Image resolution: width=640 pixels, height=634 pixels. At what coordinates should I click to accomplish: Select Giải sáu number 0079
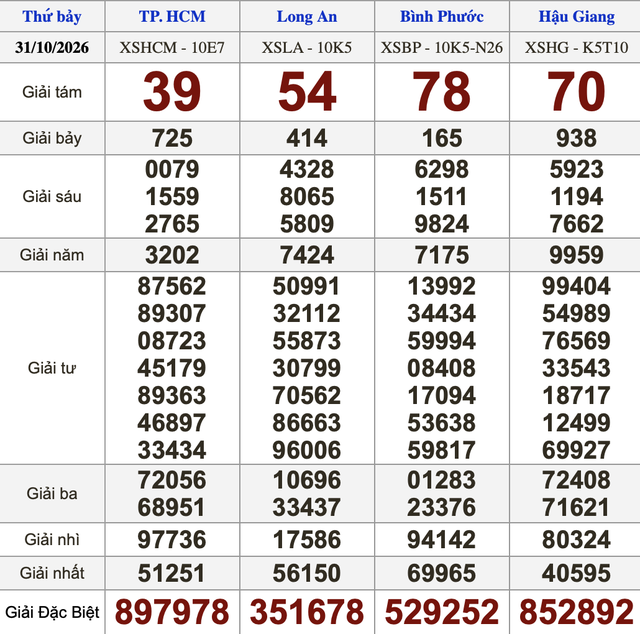172,169
